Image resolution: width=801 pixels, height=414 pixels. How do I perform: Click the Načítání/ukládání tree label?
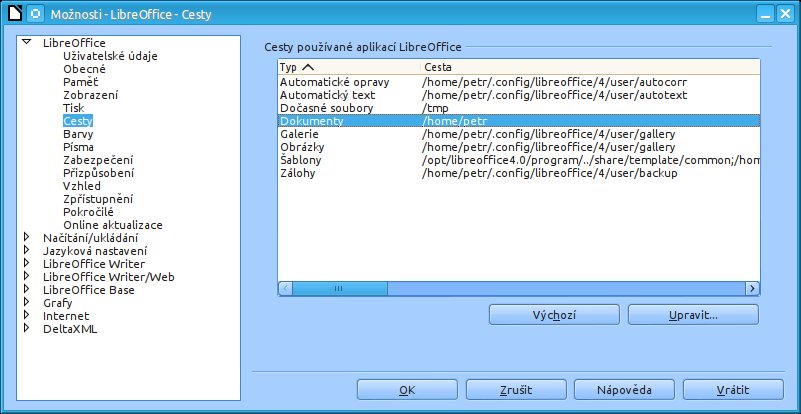[x=90, y=238]
